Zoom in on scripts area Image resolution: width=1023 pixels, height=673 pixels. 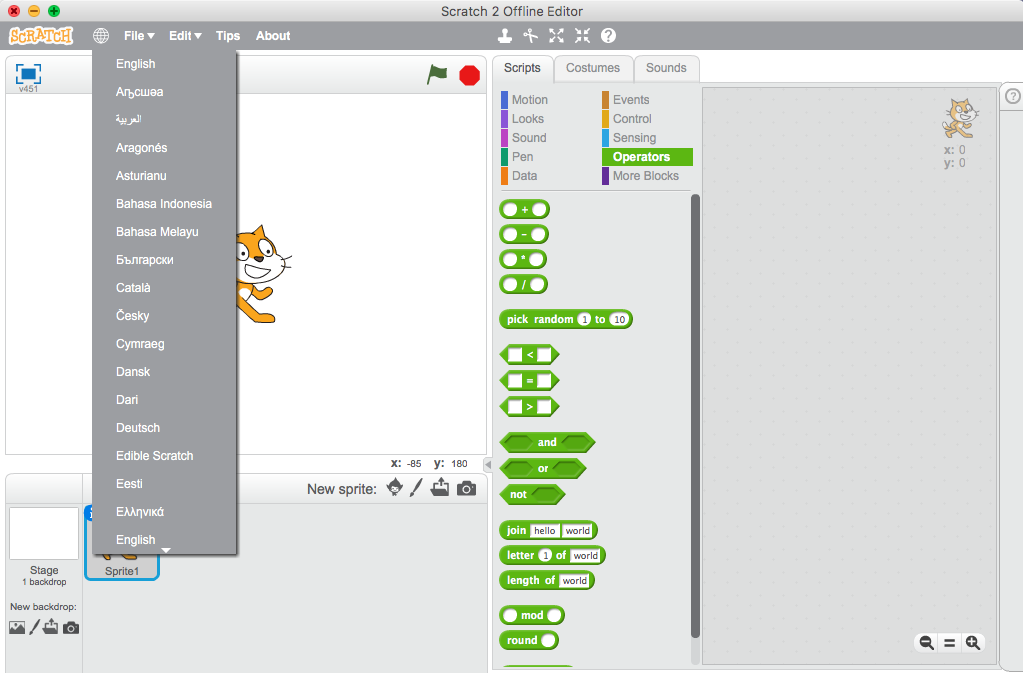click(x=973, y=643)
